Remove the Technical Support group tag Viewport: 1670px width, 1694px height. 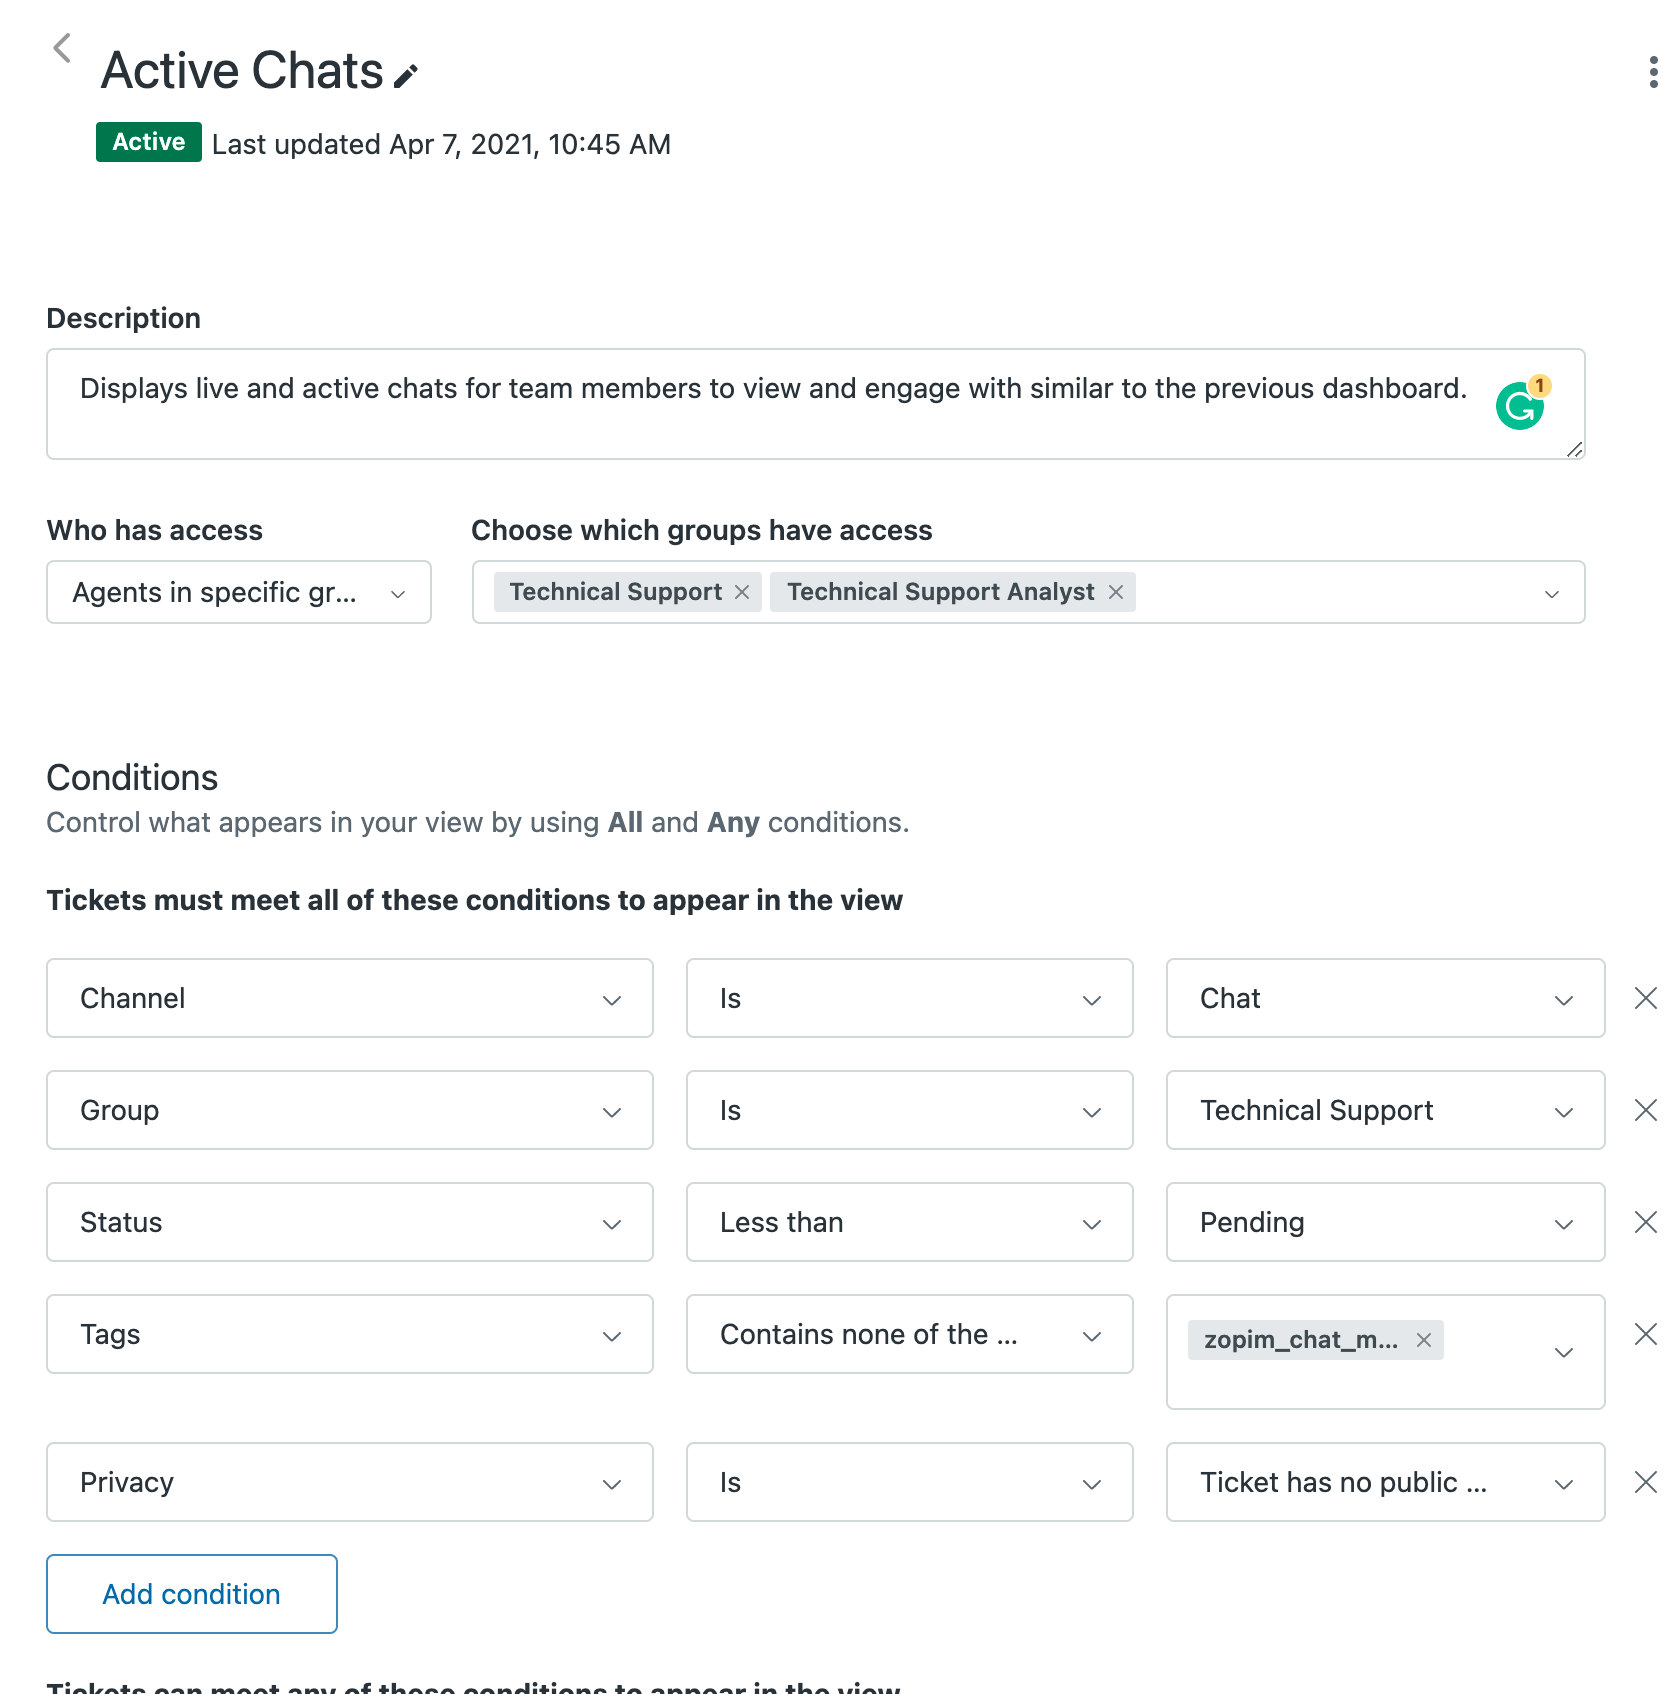tap(742, 592)
